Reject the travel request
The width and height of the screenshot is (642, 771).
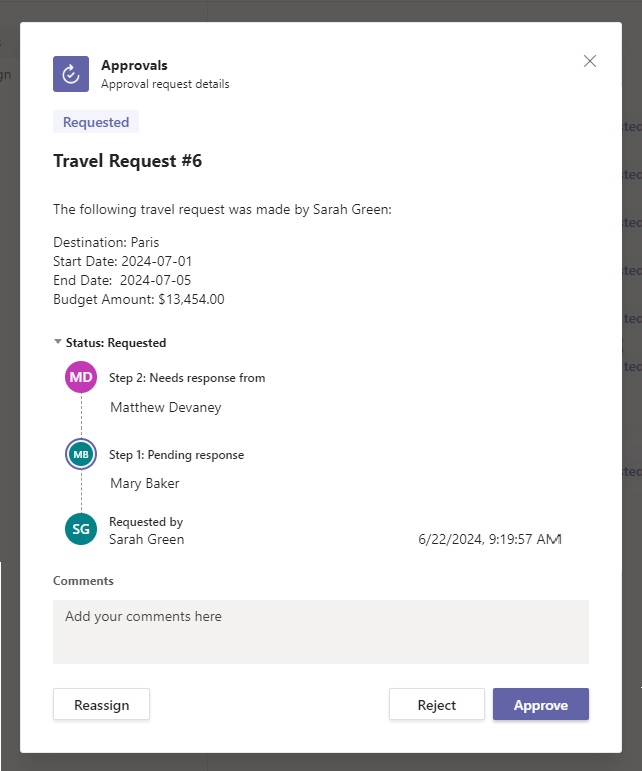coord(436,704)
